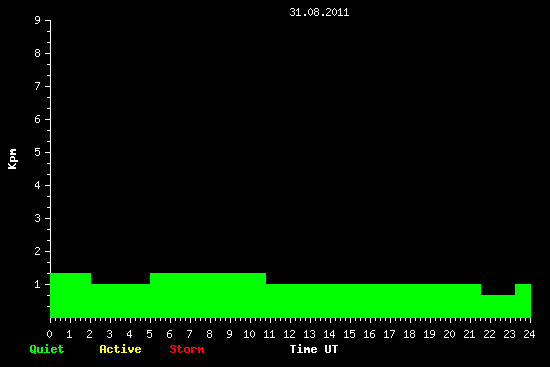550x367 pixels.
Task: Click the lowest green bar near hour 22
Action: 498,306
